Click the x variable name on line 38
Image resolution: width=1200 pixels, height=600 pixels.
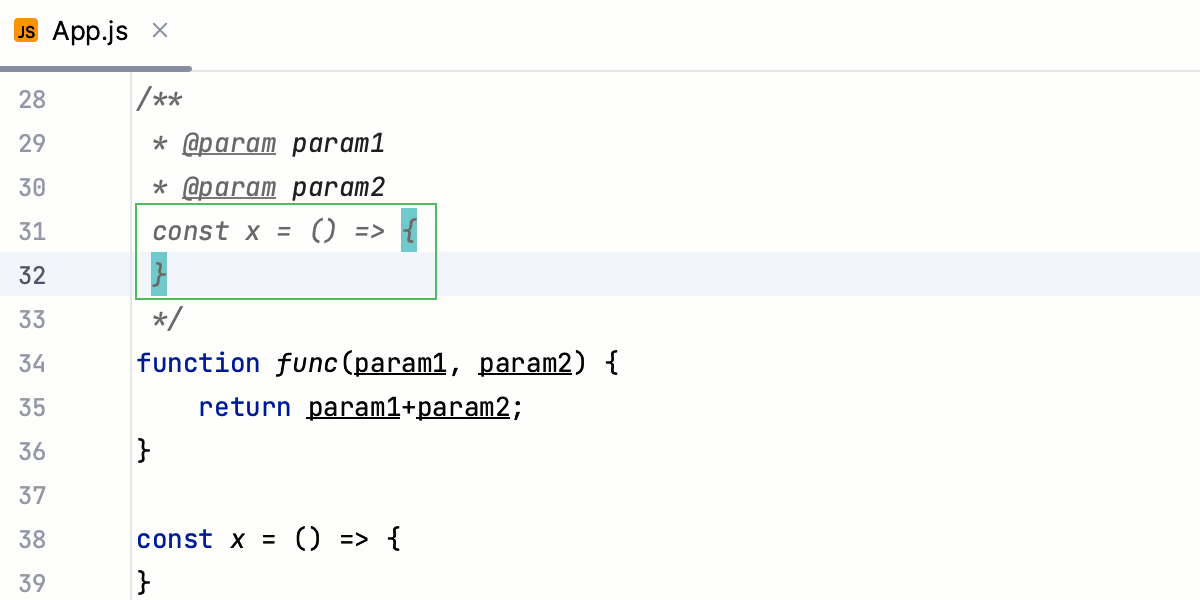coord(236,539)
